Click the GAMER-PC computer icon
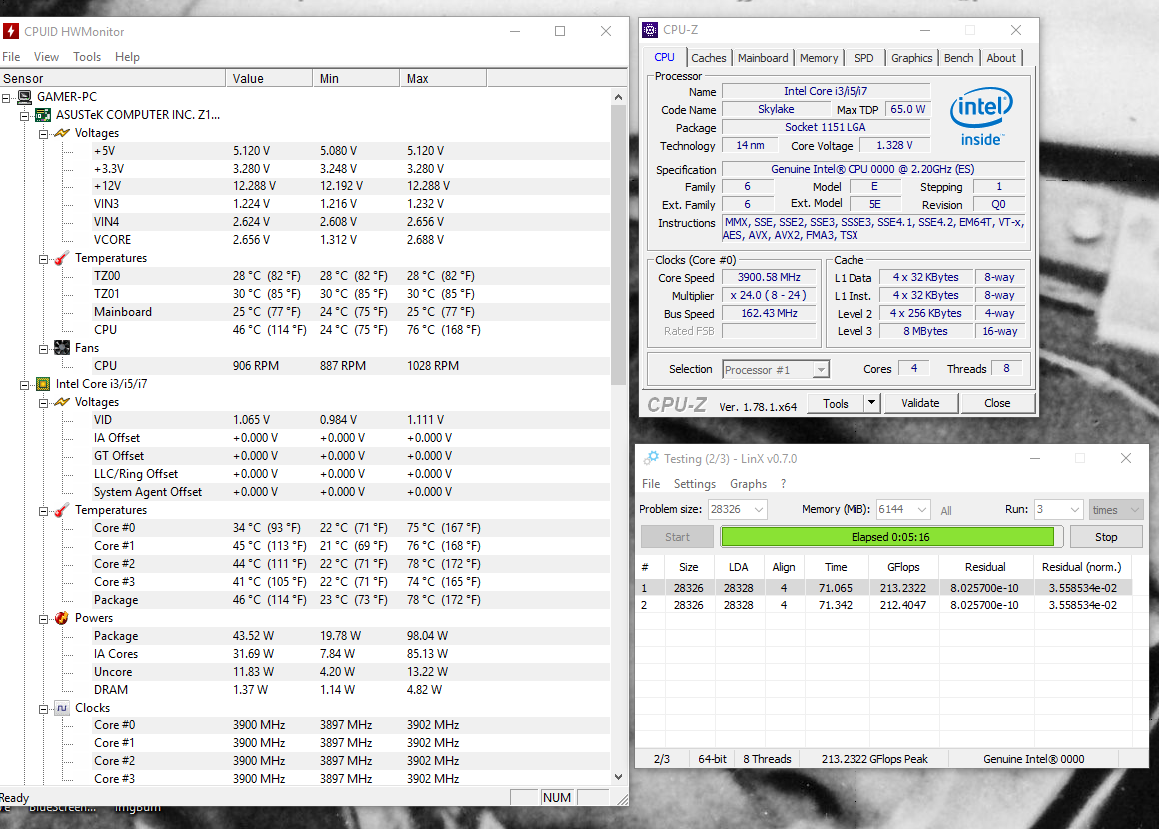 (24, 97)
